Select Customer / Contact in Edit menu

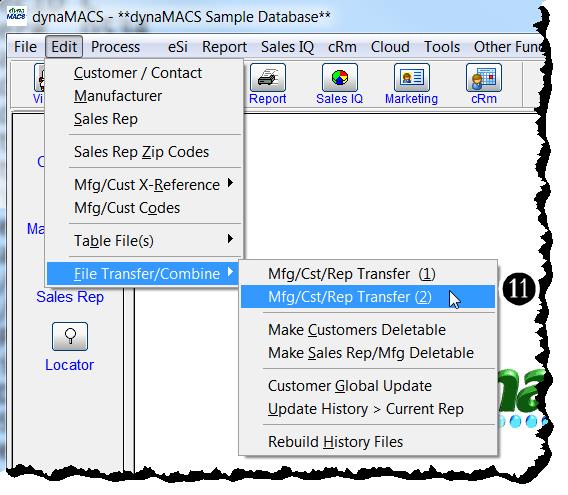(138, 73)
